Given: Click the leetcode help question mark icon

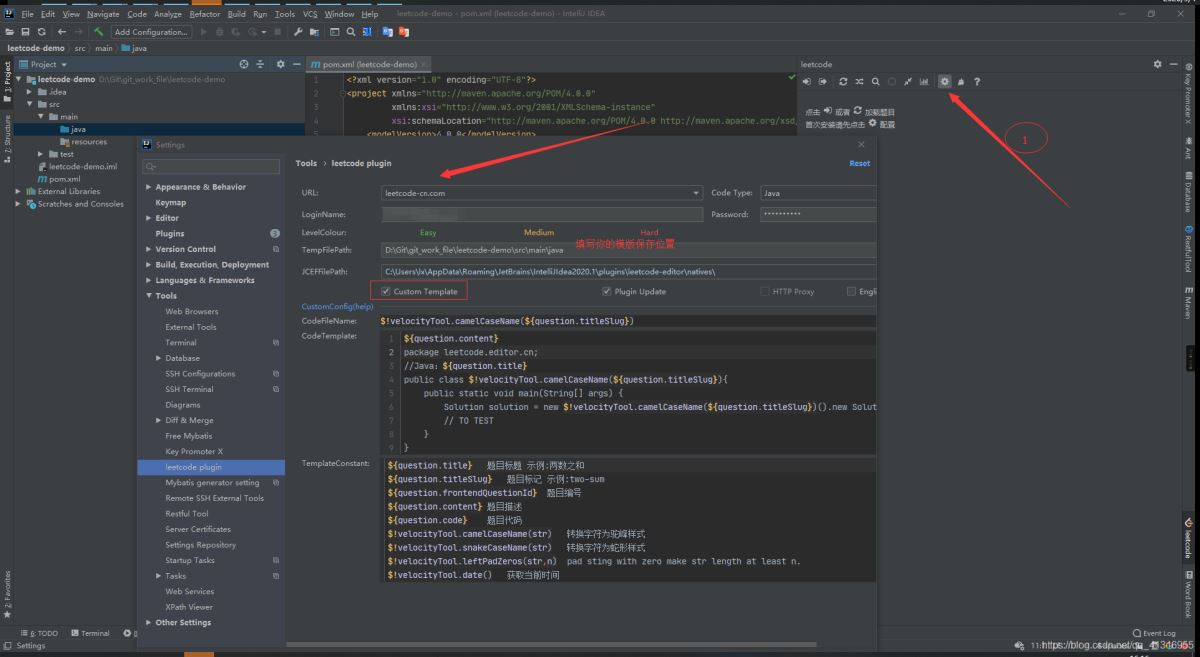Looking at the screenshot, I should [x=977, y=81].
